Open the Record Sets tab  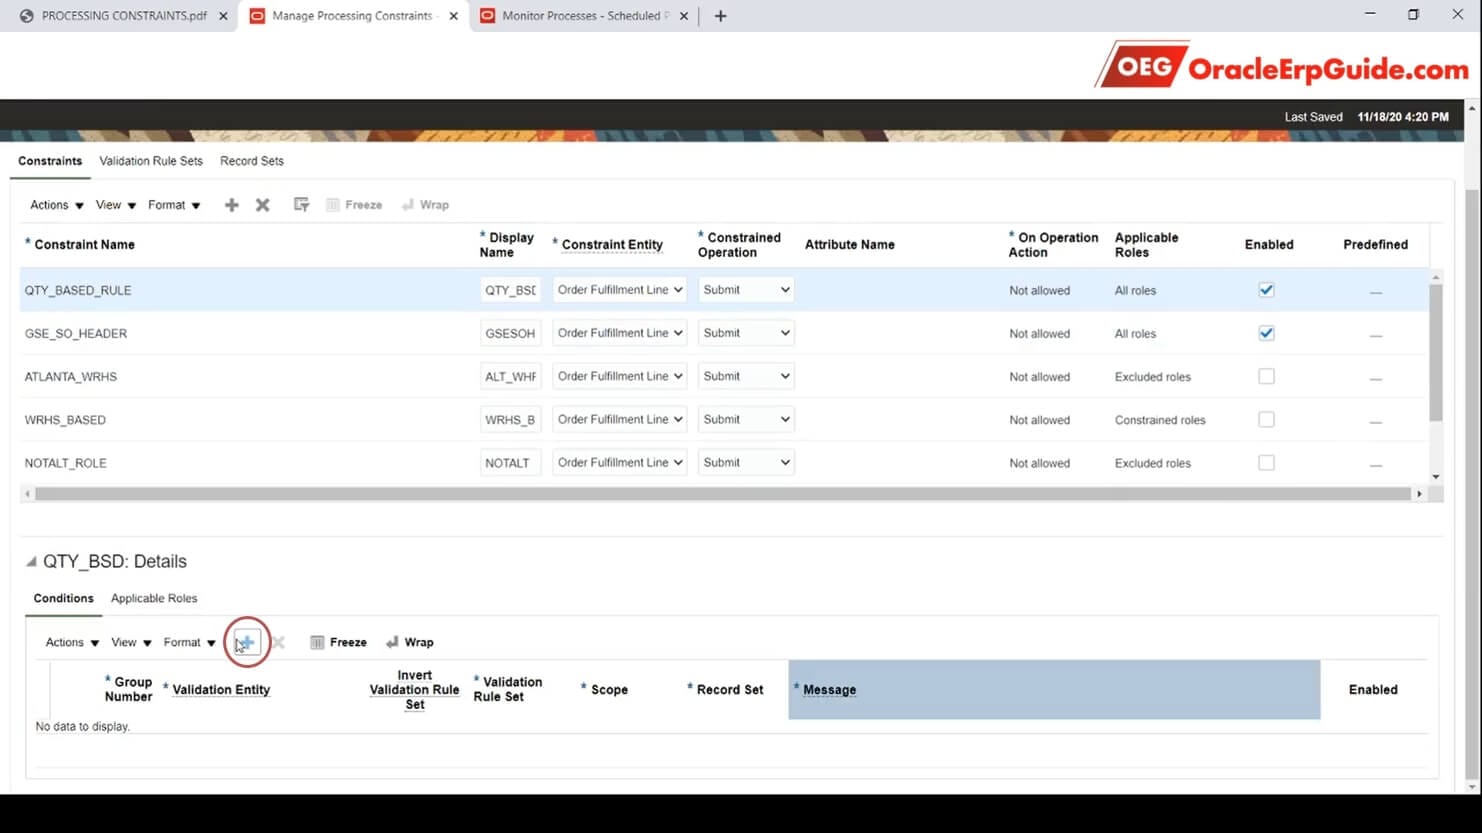[x=252, y=161]
